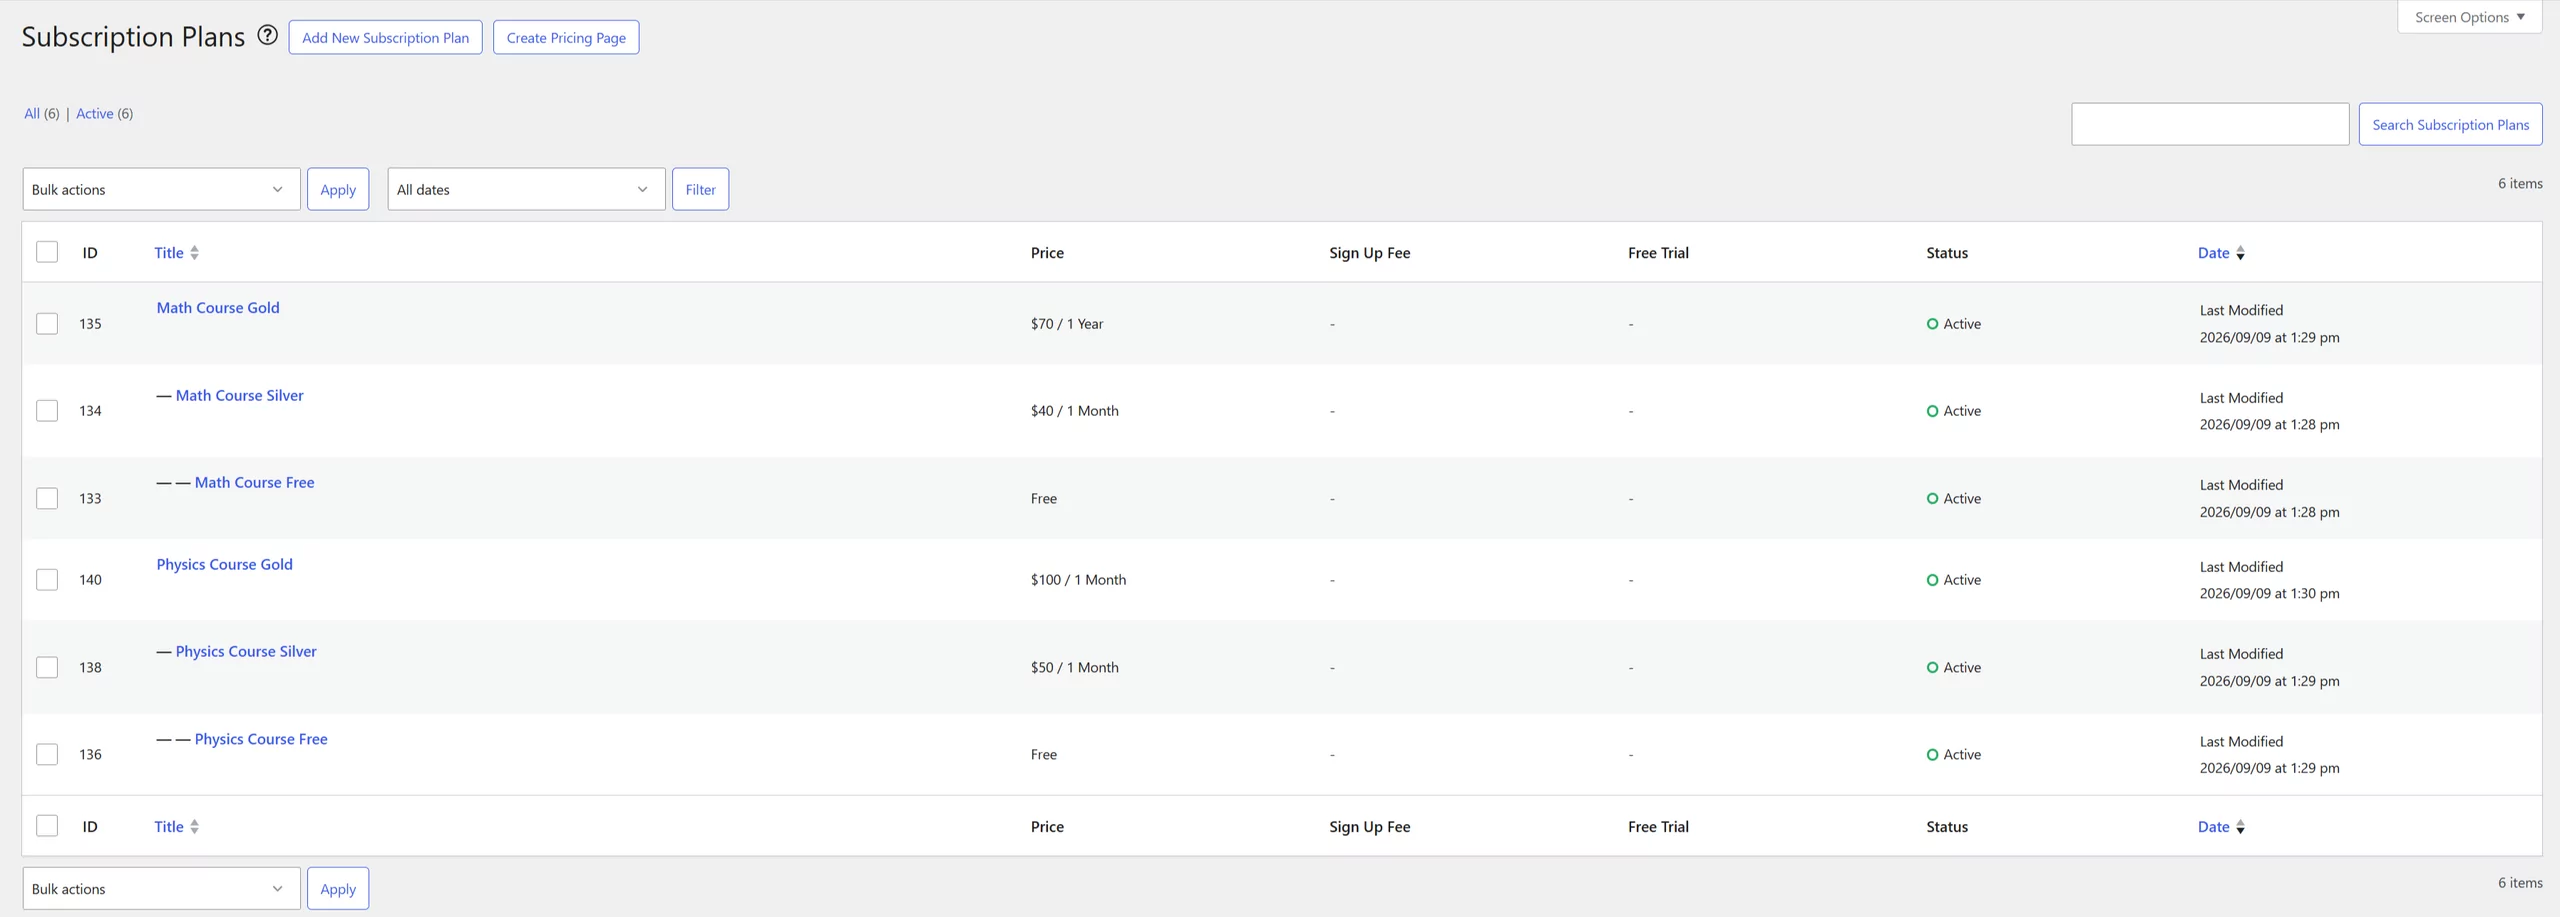Select the Math Course Free row checkbox

[47, 498]
